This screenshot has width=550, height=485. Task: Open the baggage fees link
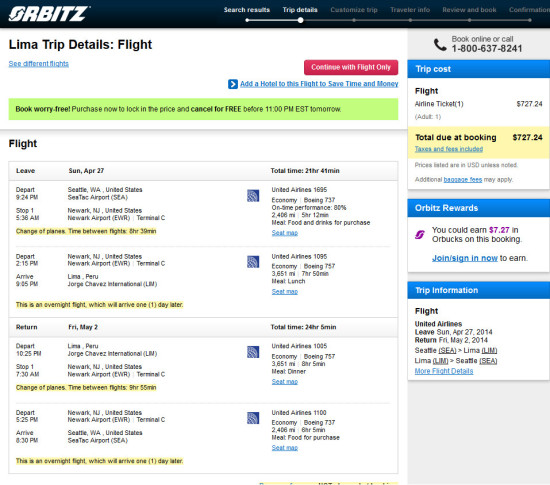463,180
